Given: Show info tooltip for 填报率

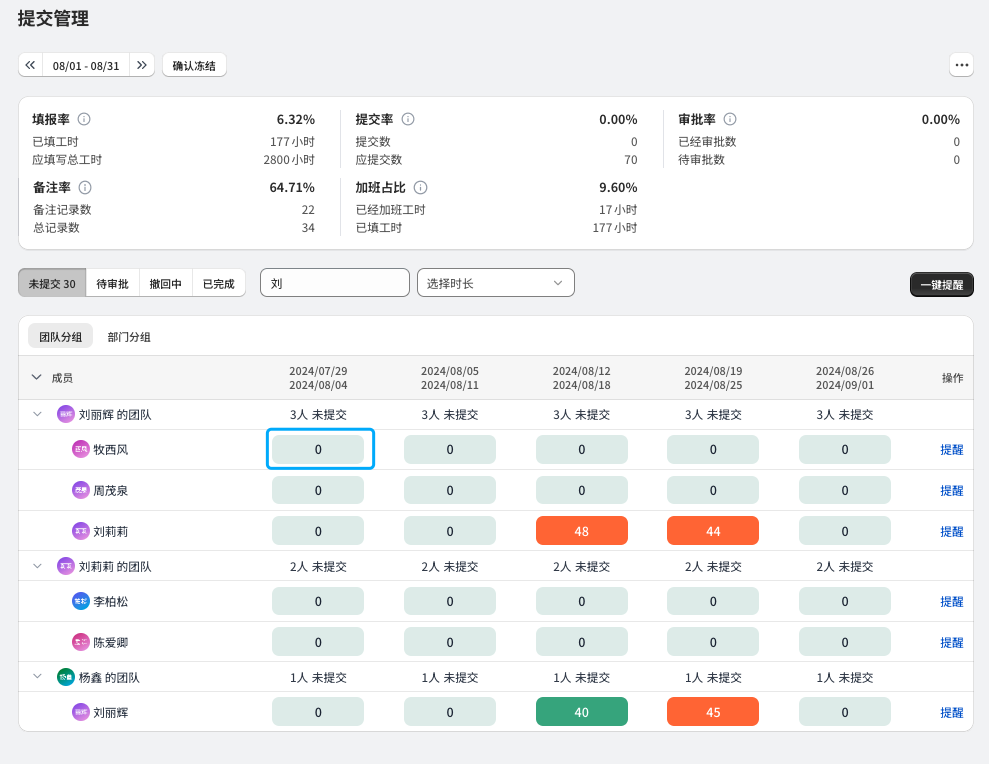Looking at the screenshot, I should click(x=84, y=119).
